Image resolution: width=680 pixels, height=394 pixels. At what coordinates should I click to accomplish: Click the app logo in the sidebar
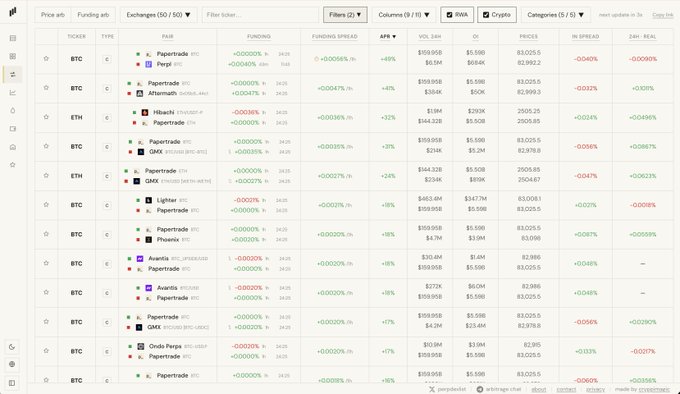pyautogui.click(x=13, y=12)
